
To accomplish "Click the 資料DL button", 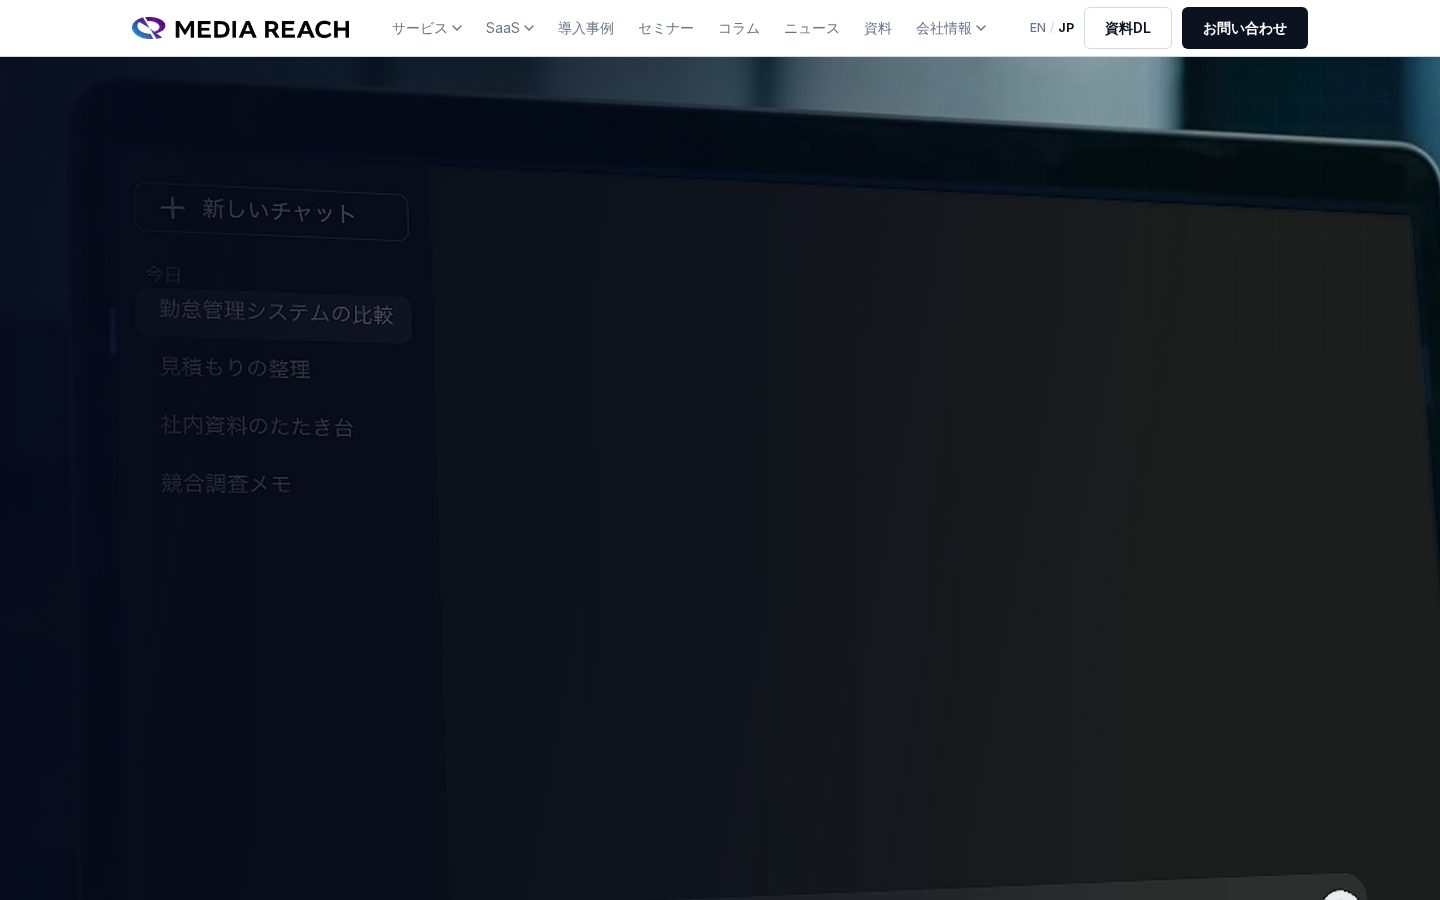I will [x=1128, y=28].
